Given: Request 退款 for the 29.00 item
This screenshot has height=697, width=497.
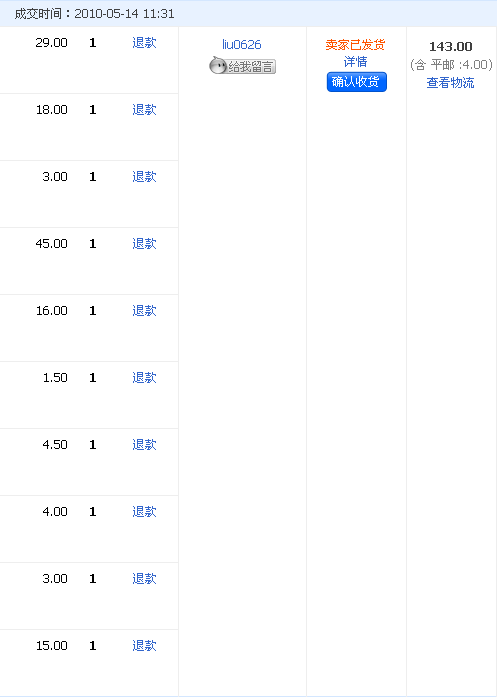Looking at the screenshot, I should point(144,43).
